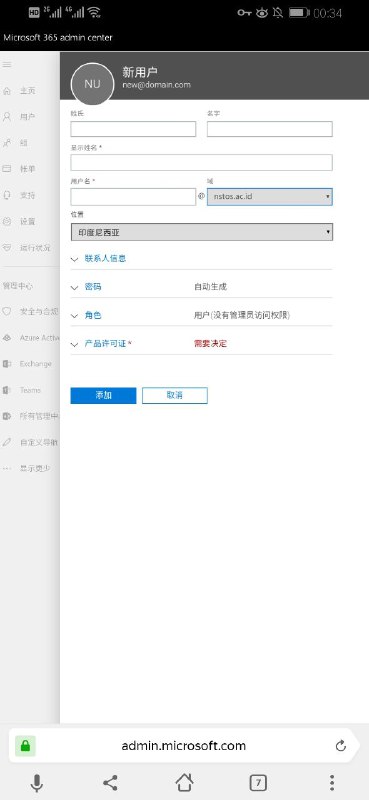369x800 pixels.
Task: Click the show less ellipsis icon
Action: coord(7,468)
